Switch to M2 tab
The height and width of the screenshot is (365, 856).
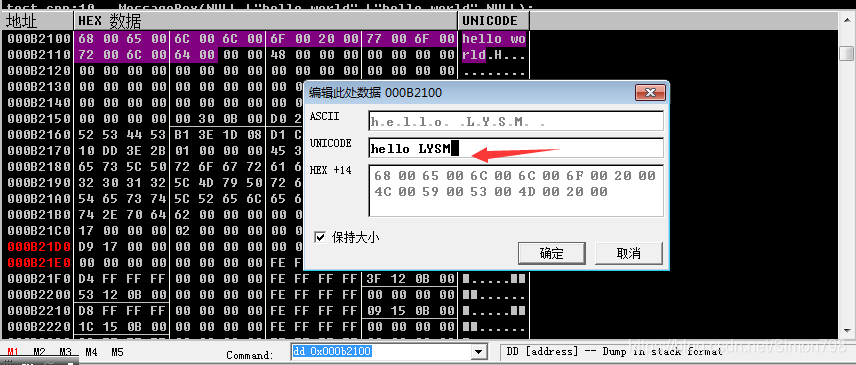[x=39, y=352]
